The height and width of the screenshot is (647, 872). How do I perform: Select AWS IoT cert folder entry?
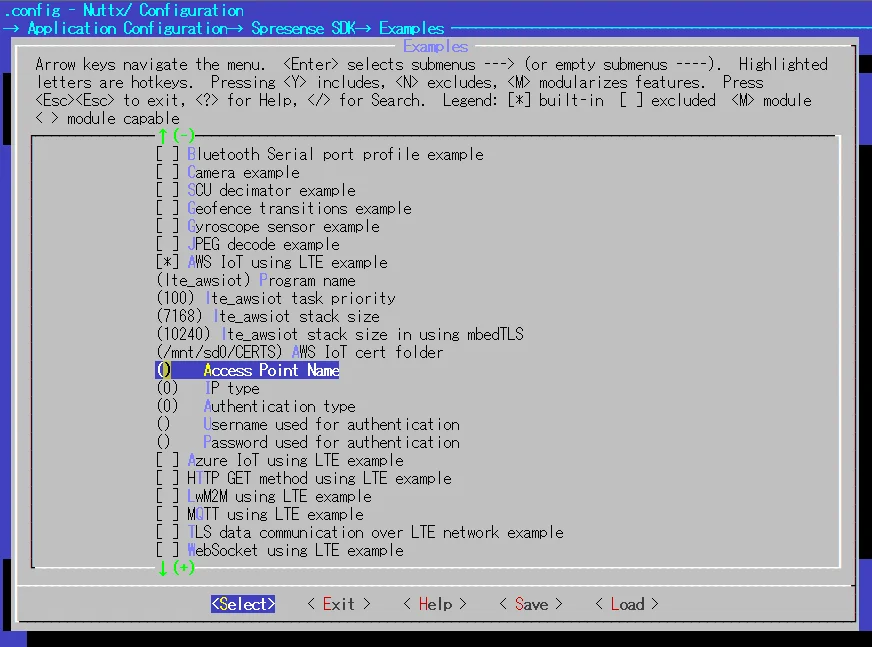click(x=300, y=352)
